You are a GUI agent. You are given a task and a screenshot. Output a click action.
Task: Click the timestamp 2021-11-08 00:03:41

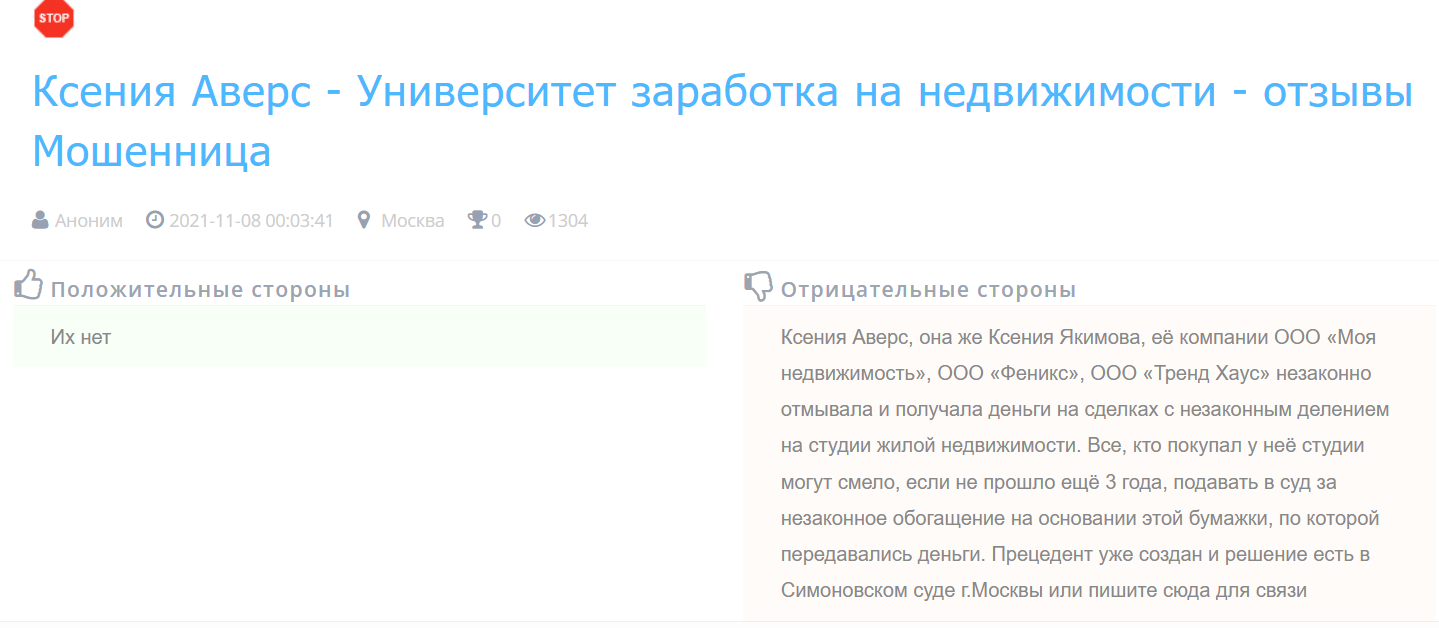click(251, 221)
